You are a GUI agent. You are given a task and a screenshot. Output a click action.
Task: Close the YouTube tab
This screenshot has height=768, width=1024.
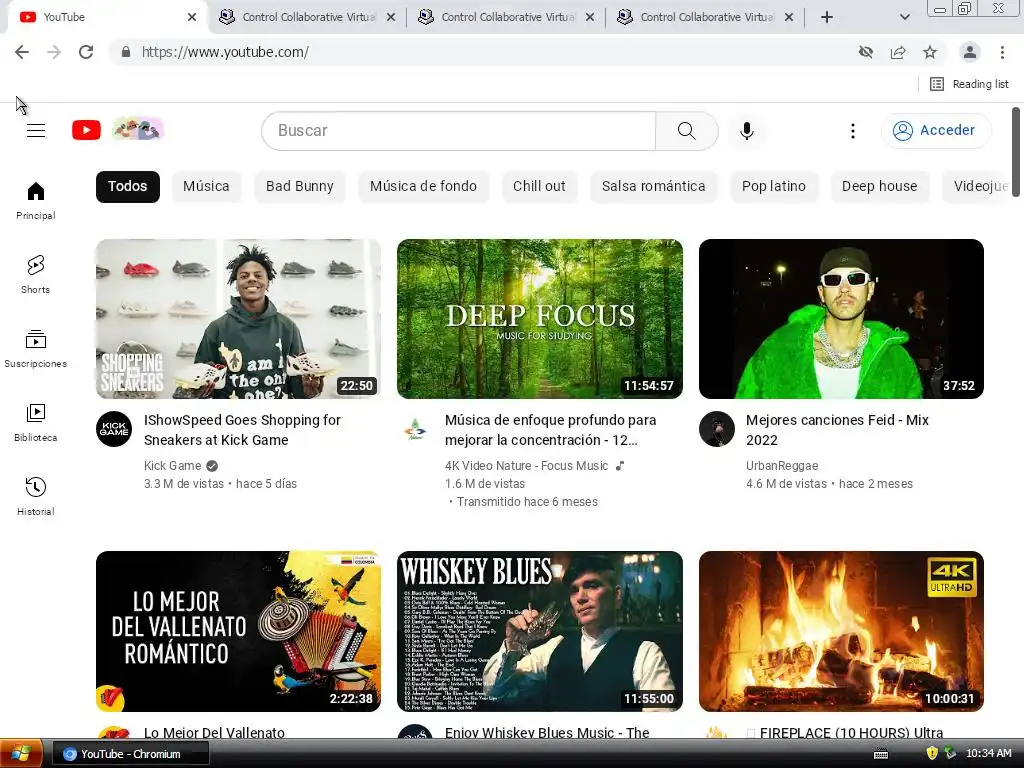tap(191, 17)
